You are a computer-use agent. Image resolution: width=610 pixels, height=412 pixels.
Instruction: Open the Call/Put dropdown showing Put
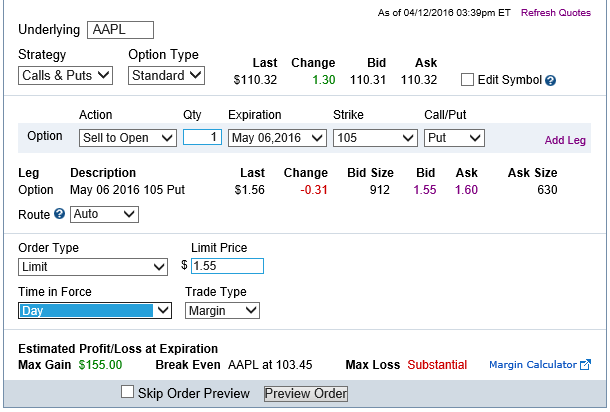[x=454, y=138]
